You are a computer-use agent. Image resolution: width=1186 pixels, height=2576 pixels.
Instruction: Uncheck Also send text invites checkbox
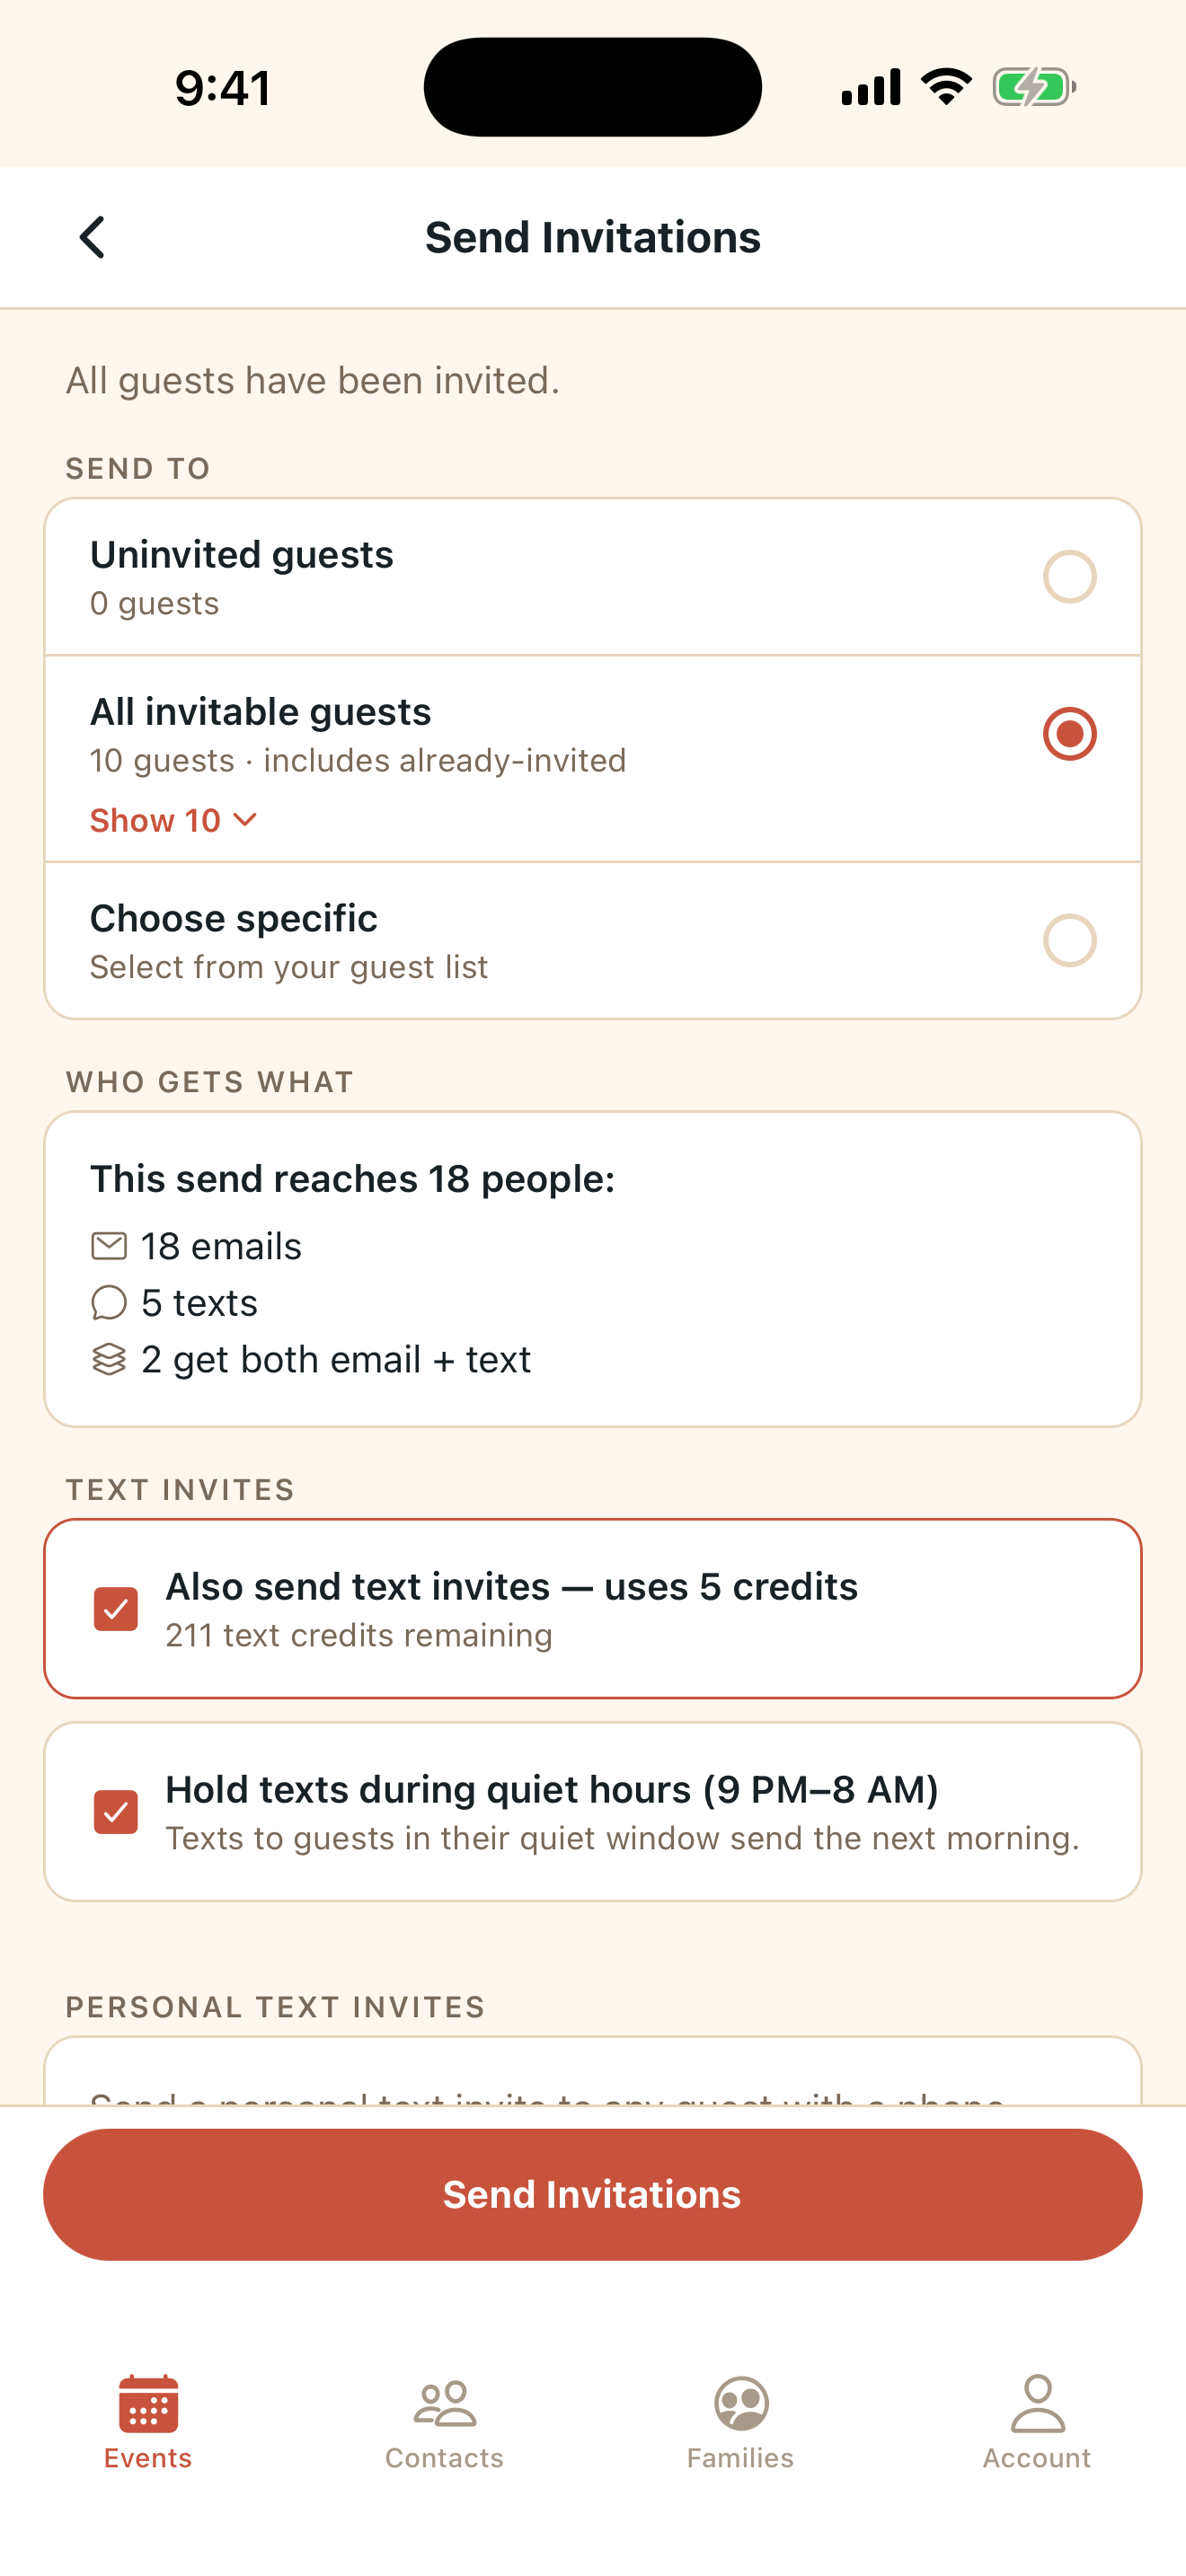[x=116, y=1609]
